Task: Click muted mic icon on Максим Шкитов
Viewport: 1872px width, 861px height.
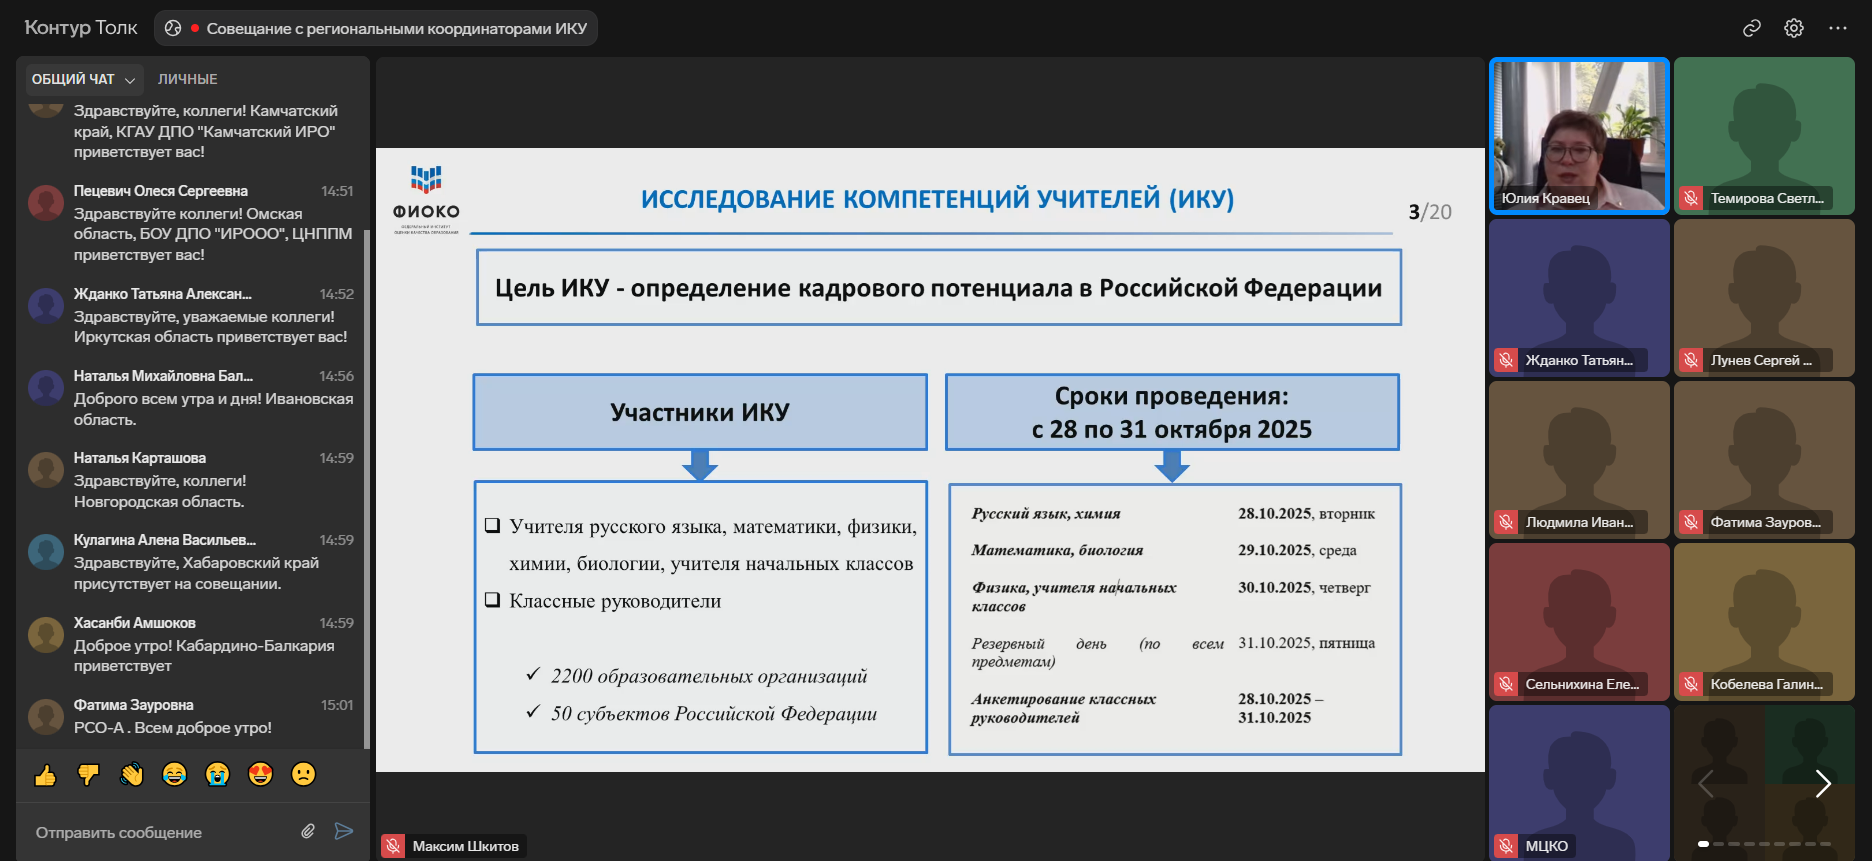Action: pos(393,846)
